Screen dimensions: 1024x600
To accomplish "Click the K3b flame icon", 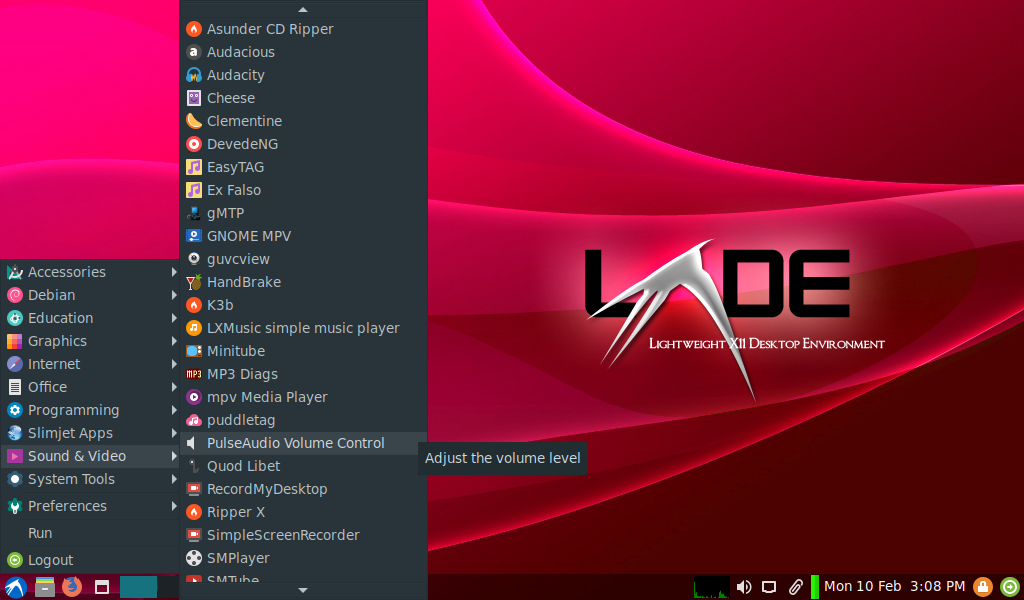I will pos(194,305).
